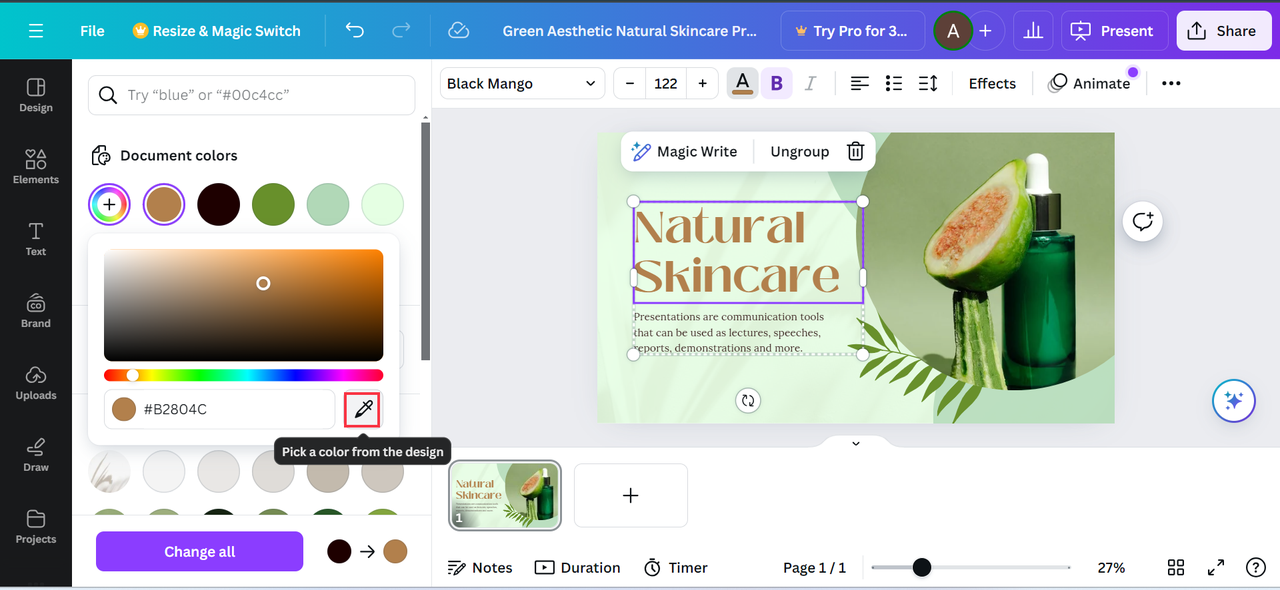
Task: Open the Duration settings
Action: click(x=577, y=567)
